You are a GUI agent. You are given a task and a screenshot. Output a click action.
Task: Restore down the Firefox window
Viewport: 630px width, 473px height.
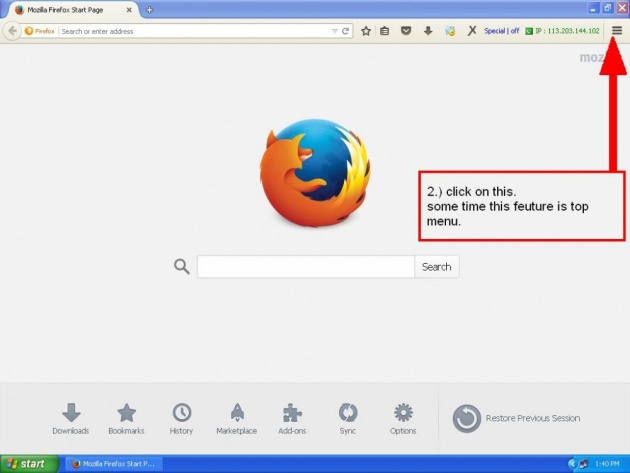point(608,8)
